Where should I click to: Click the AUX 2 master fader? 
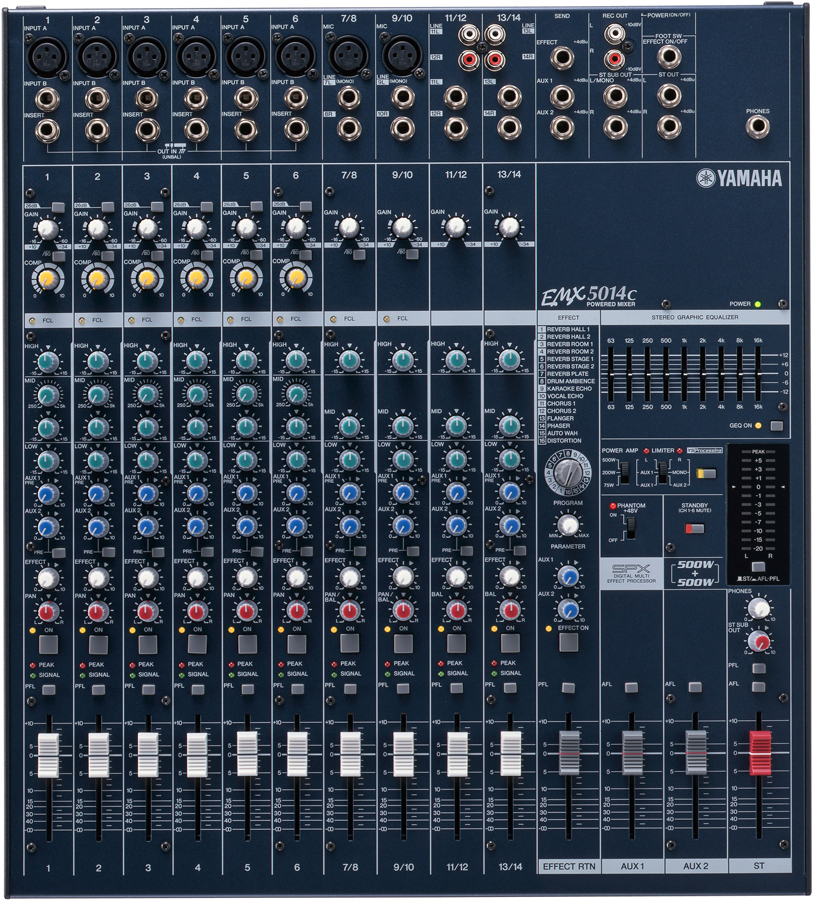tap(695, 752)
